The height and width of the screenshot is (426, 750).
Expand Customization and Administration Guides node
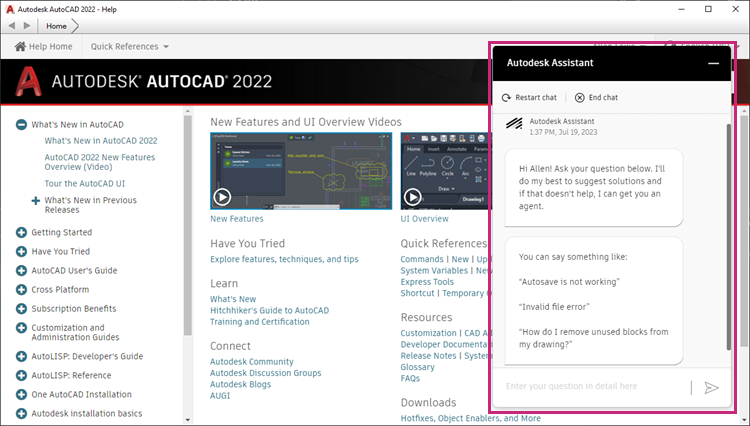tap(21, 328)
